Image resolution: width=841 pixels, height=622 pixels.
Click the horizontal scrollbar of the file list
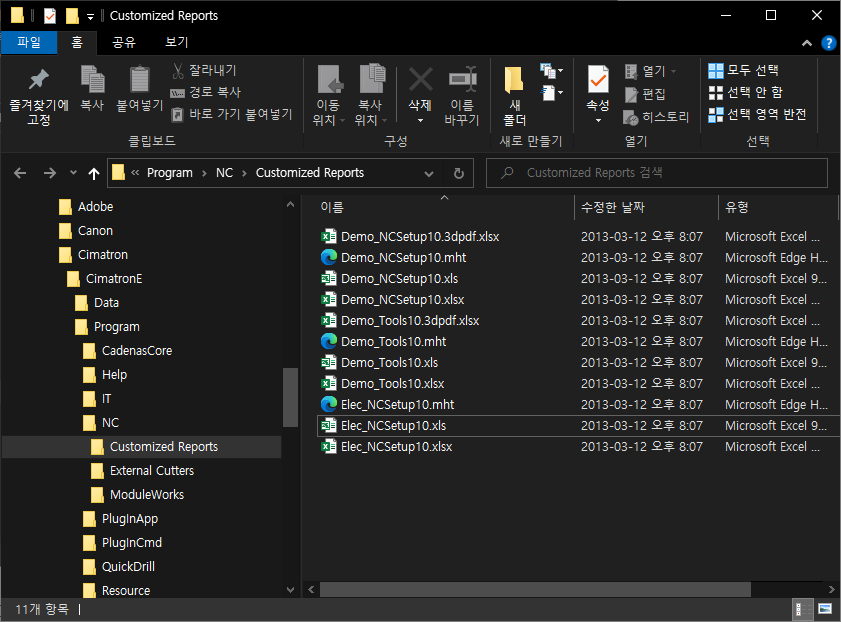tap(535, 589)
